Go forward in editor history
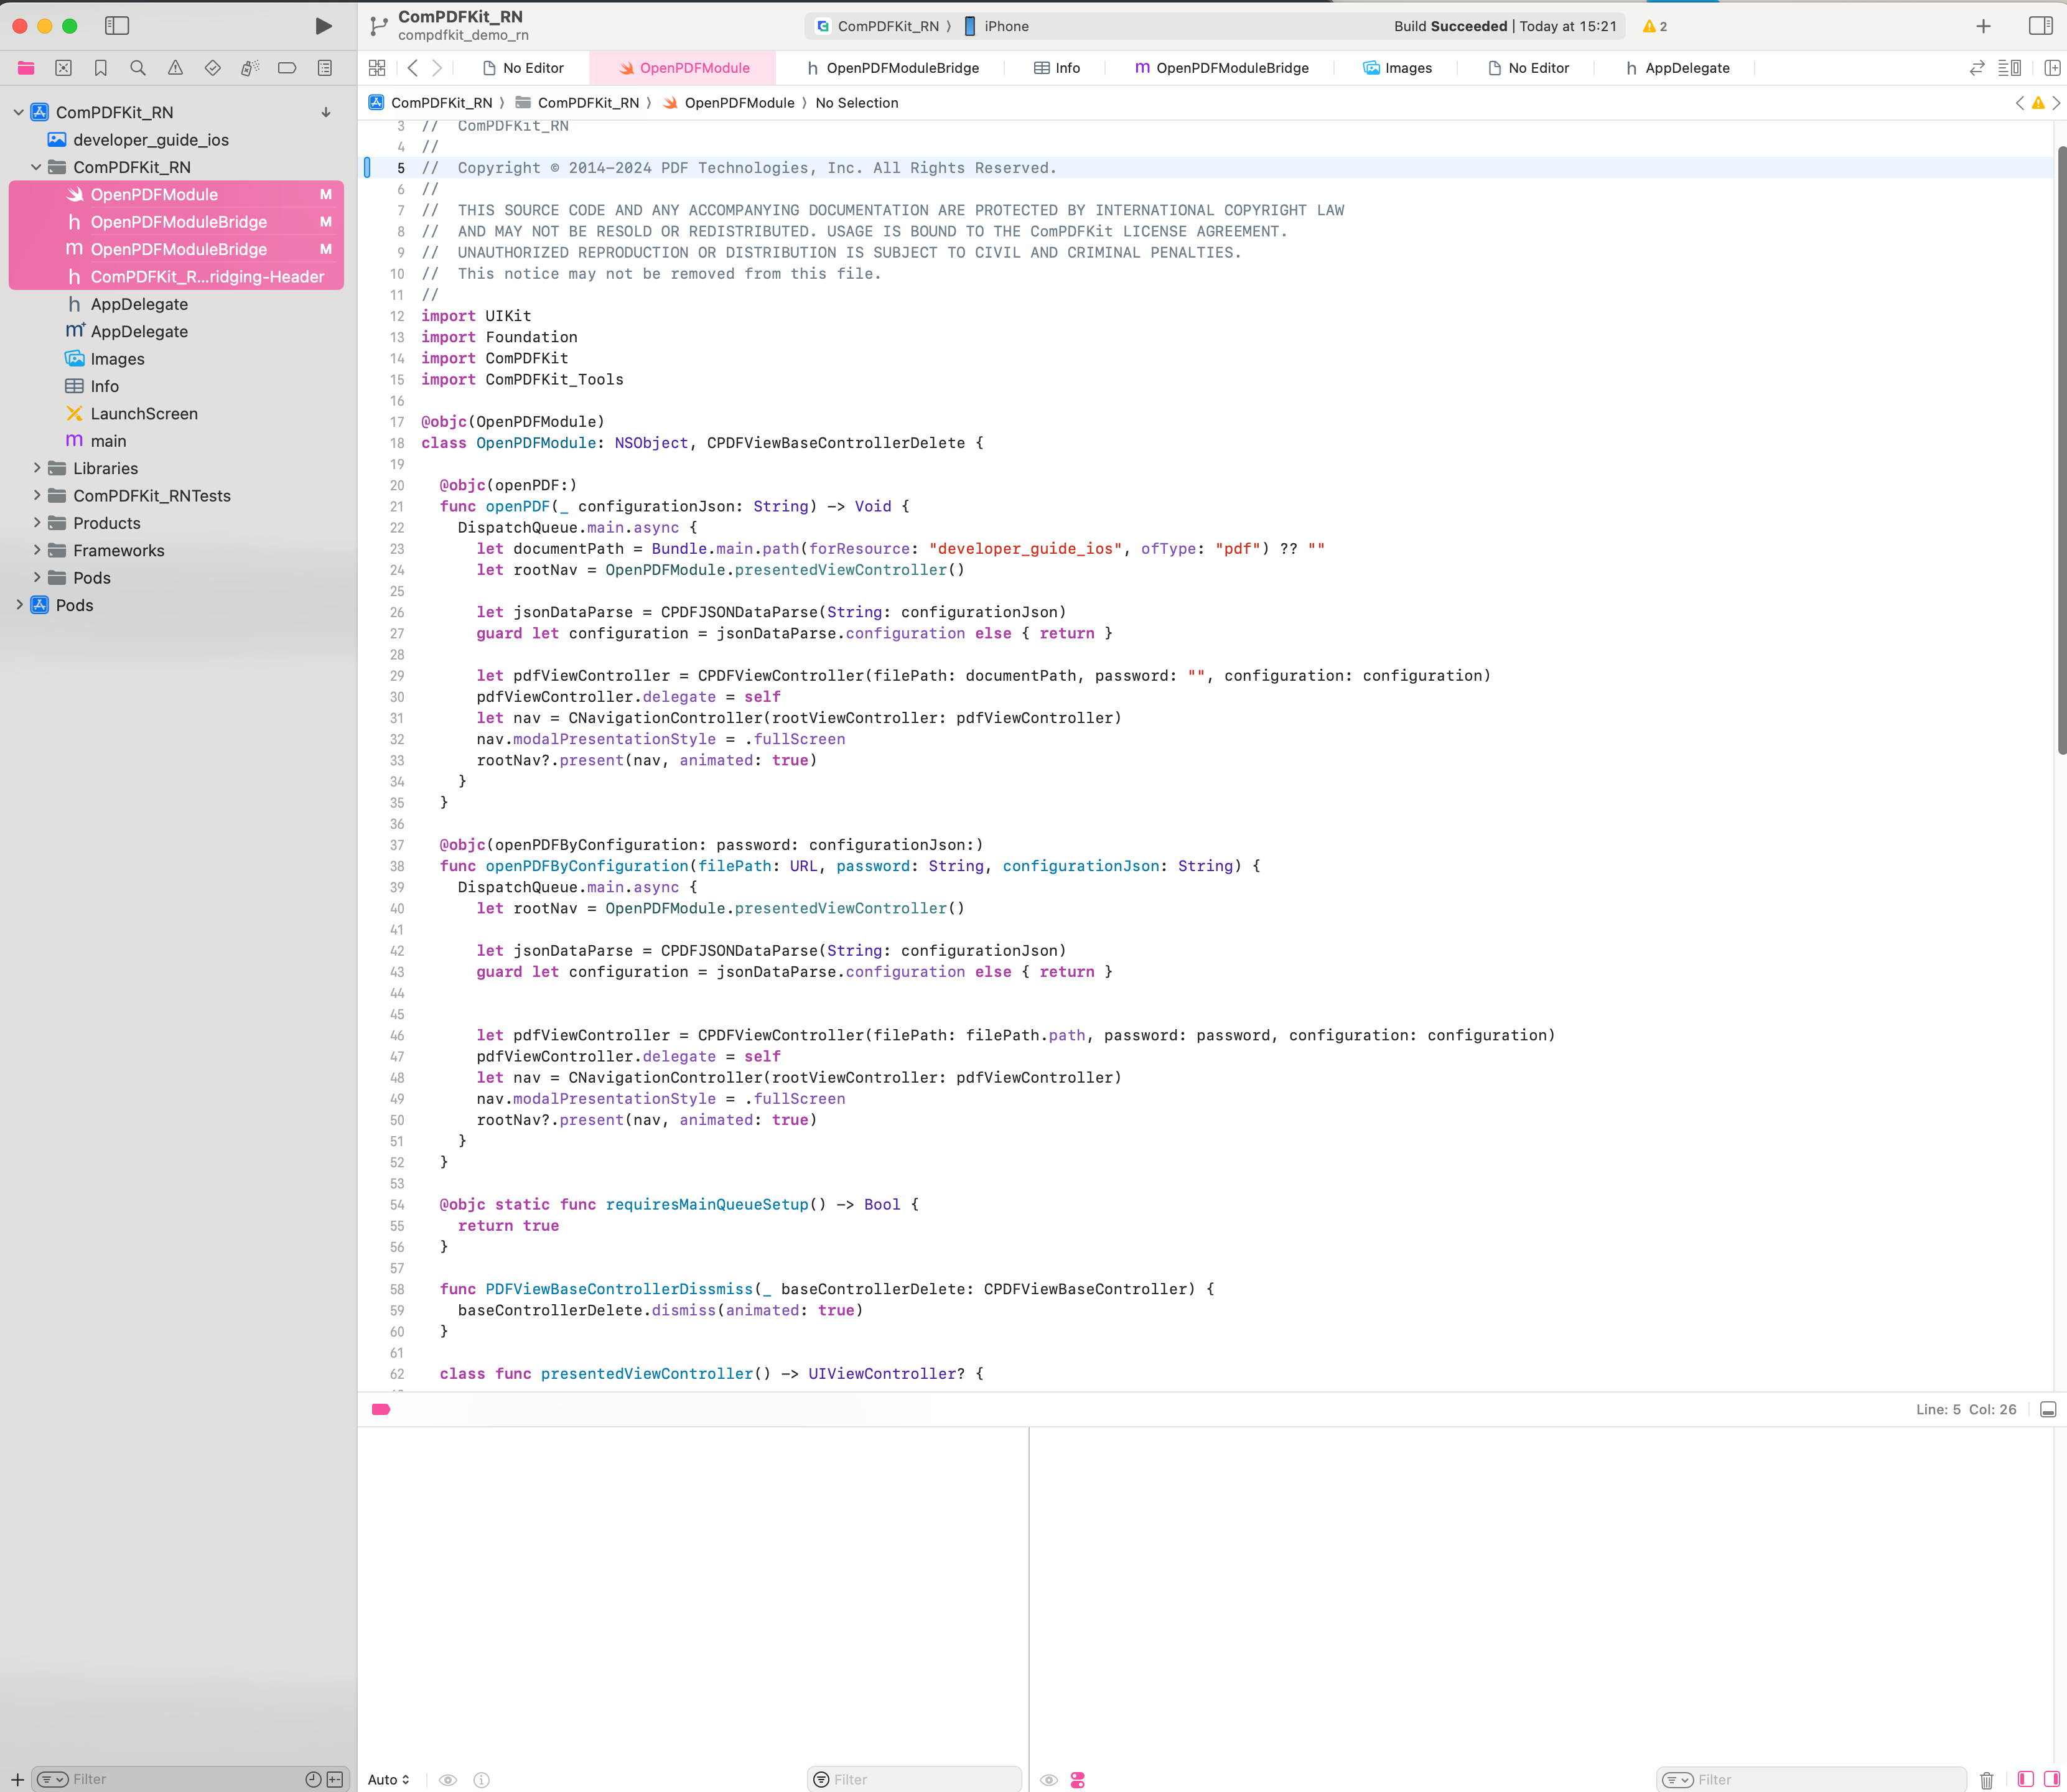This screenshot has height=1792, width=2067. click(437, 68)
